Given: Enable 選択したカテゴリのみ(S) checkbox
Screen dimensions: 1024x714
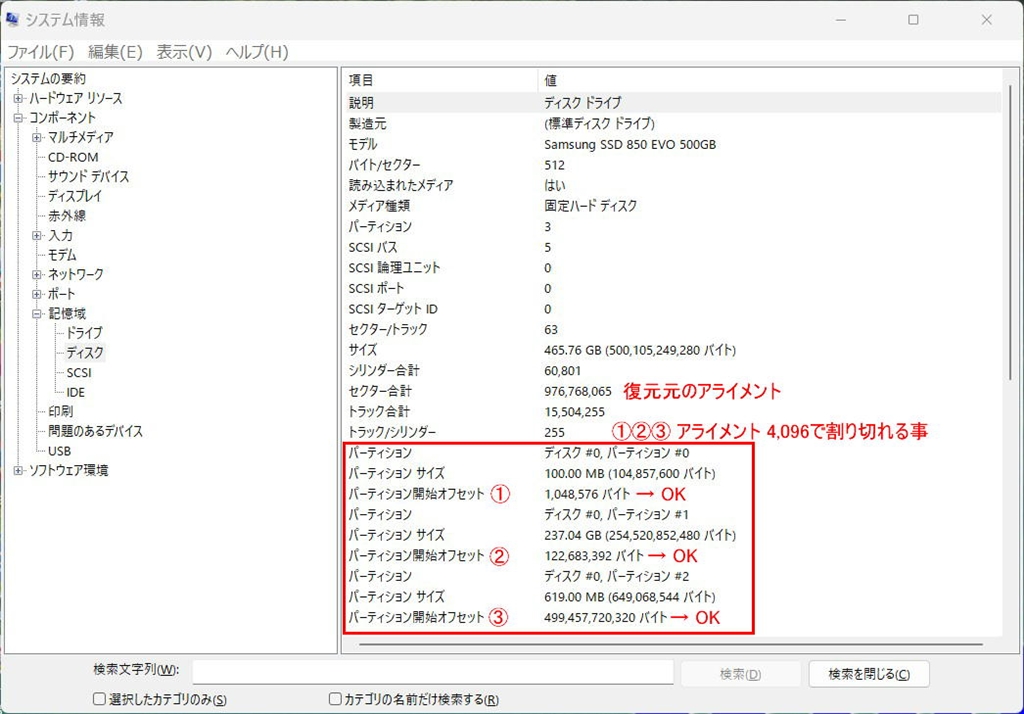Looking at the screenshot, I should (99, 699).
